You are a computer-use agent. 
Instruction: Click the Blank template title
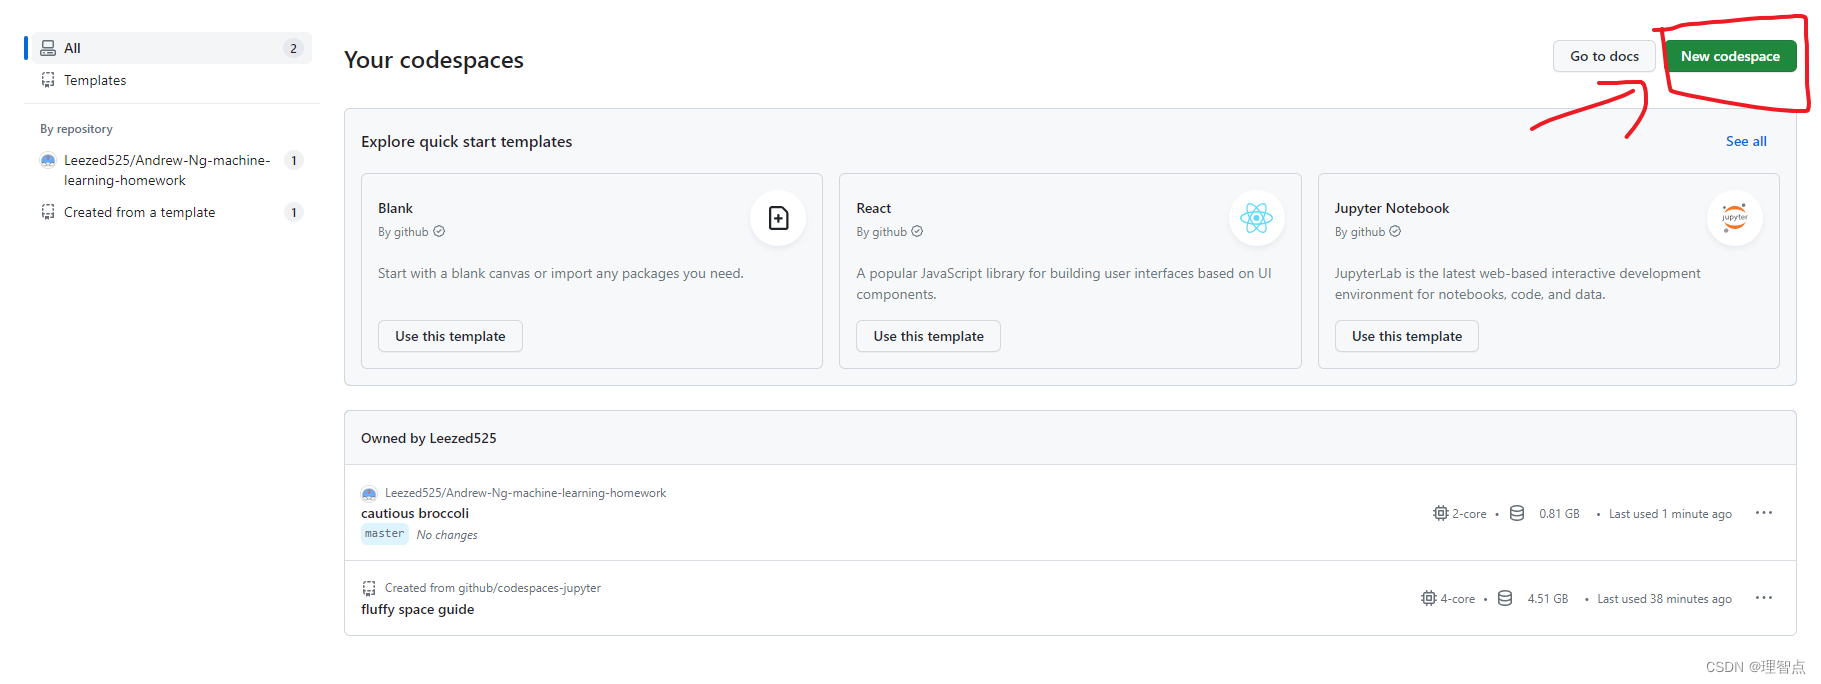click(395, 208)
